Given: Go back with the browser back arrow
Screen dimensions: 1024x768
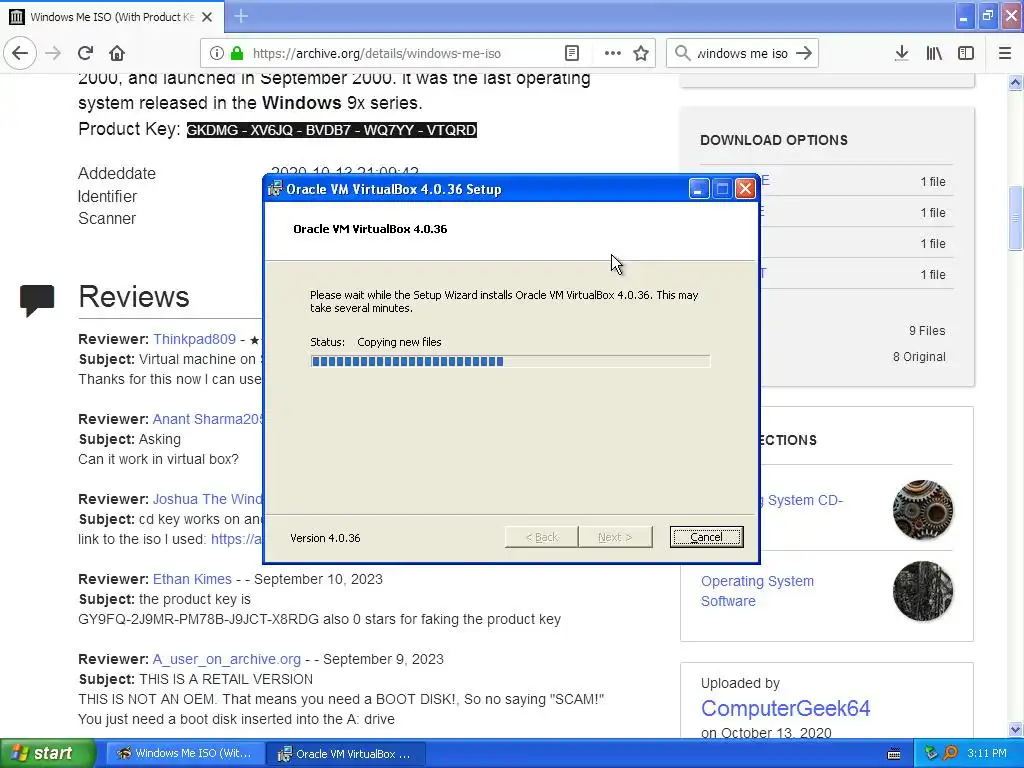Looking at the screenshot, I should click(x=20, y=53).
